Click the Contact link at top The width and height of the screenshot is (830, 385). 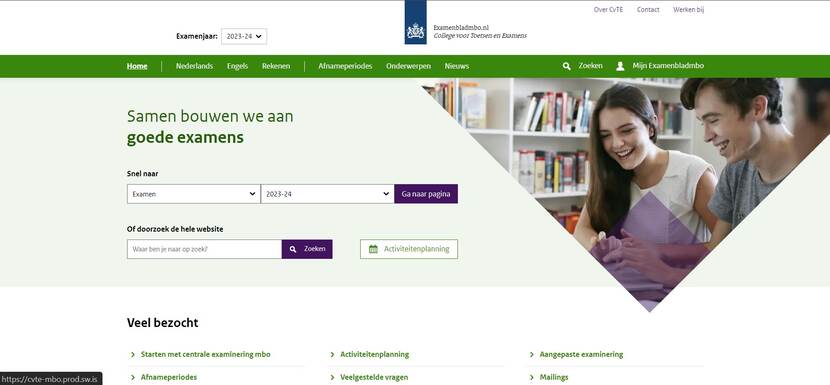click(x=648, y=10)
